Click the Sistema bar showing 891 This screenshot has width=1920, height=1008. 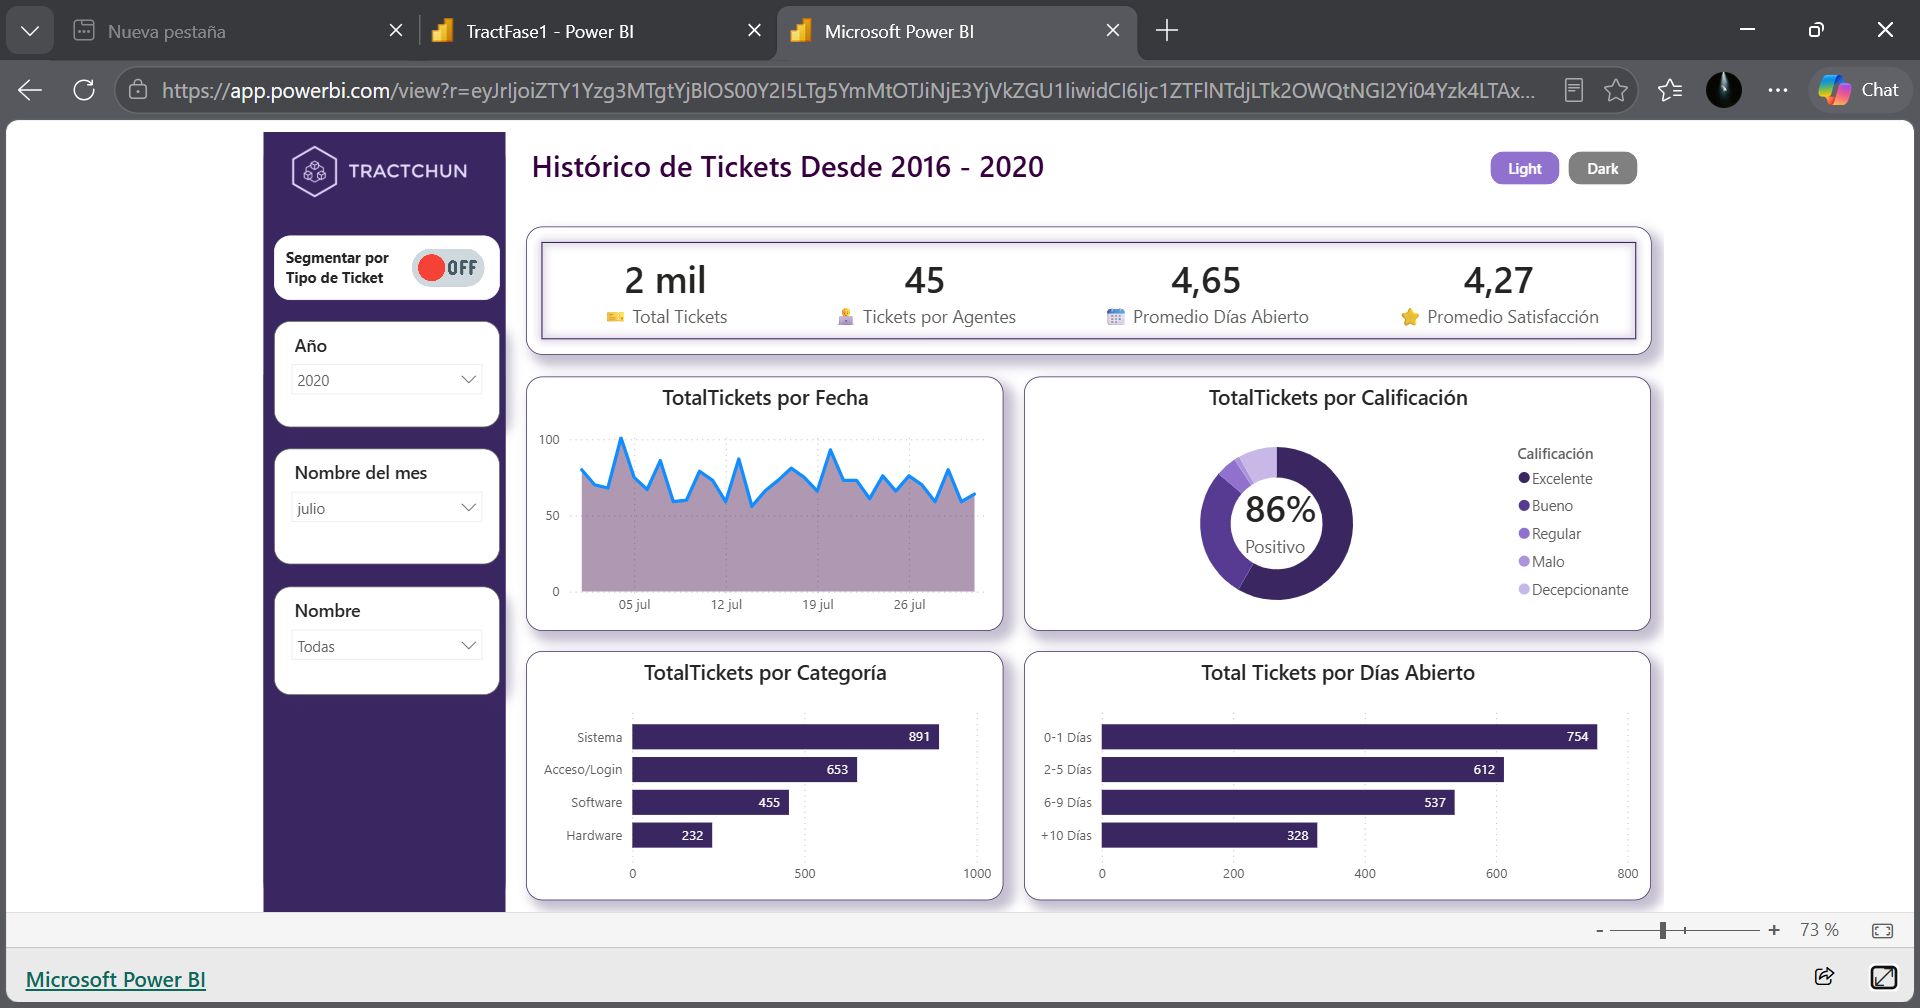pyautogui.click(x=785, y=737)
